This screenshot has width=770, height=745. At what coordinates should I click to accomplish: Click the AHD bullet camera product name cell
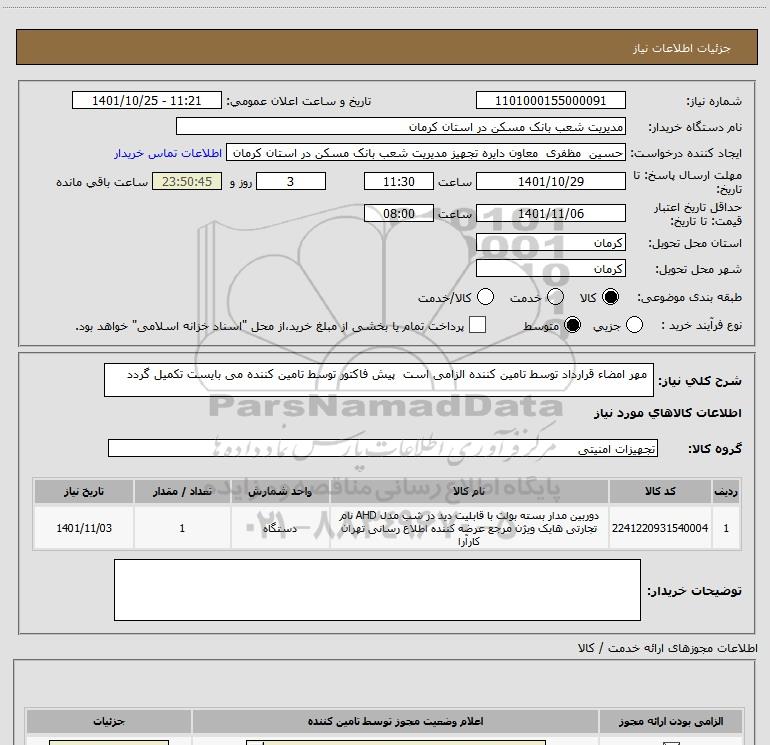(x=469, y=528)
